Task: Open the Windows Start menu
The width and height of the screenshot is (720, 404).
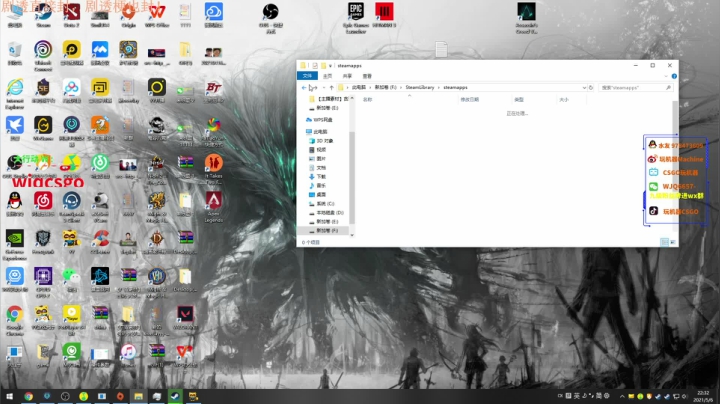Action: pyautogui.click(x=9, y=396)
